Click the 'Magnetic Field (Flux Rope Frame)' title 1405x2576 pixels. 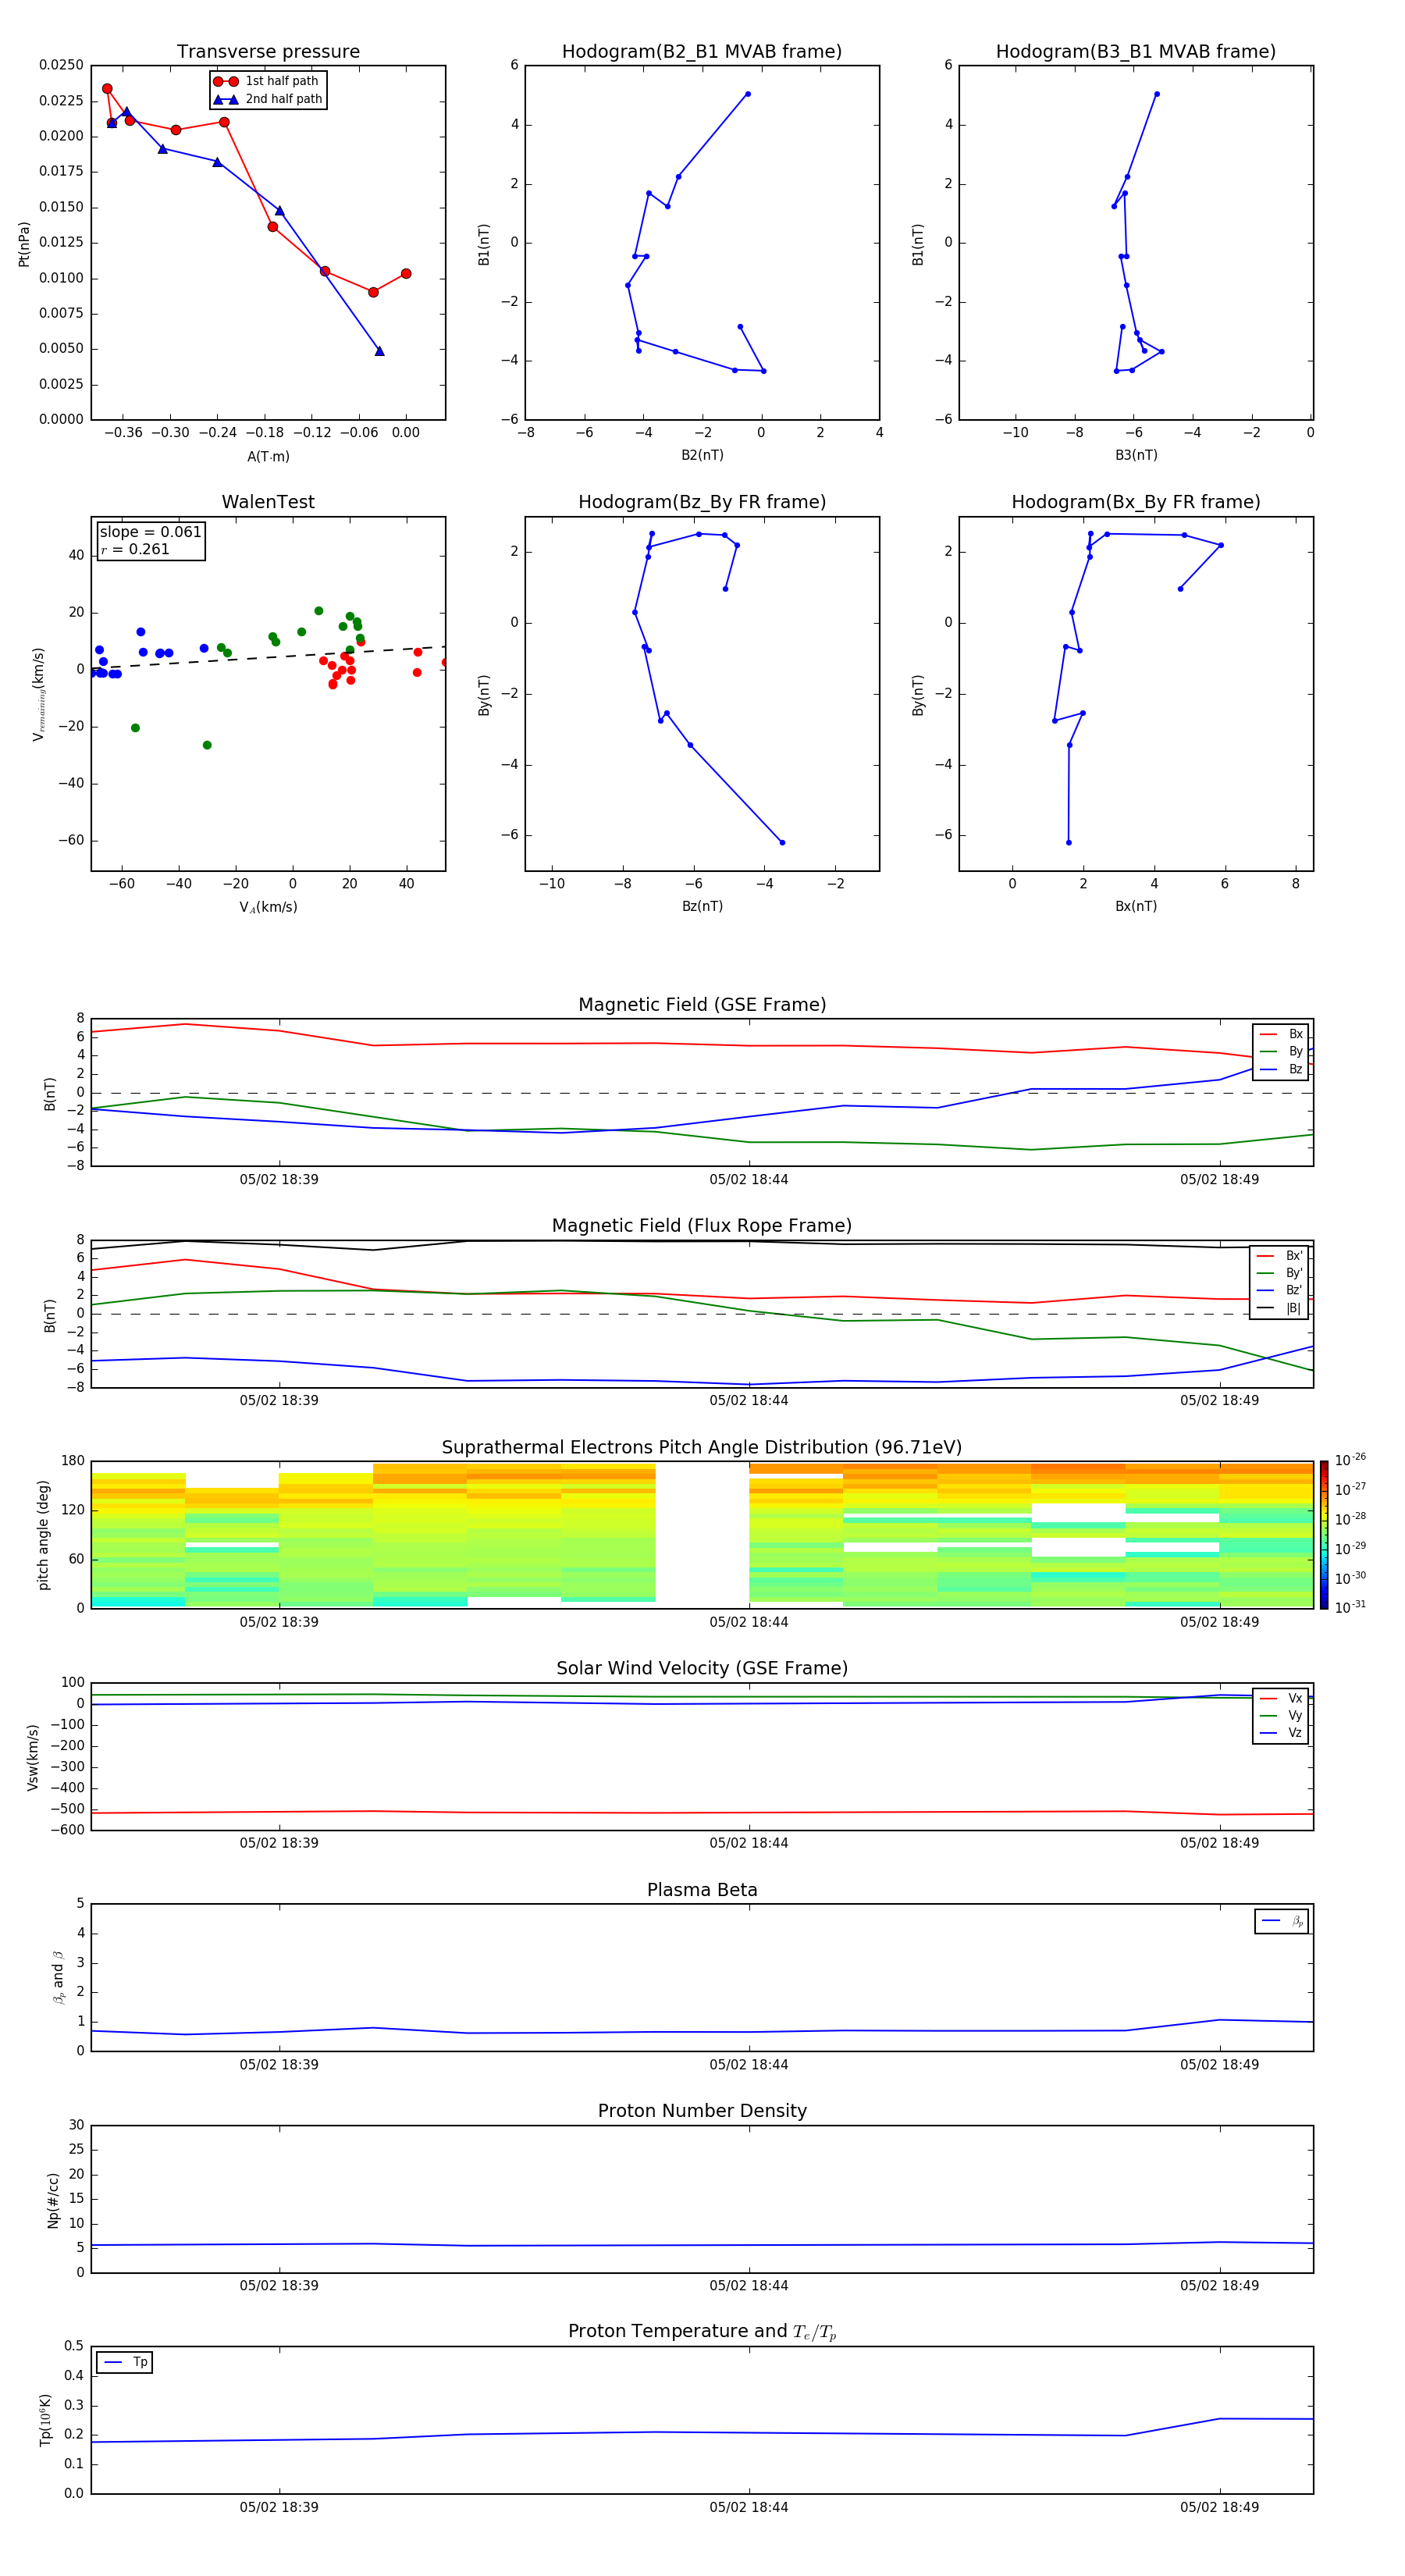[x=702, y=1226]
